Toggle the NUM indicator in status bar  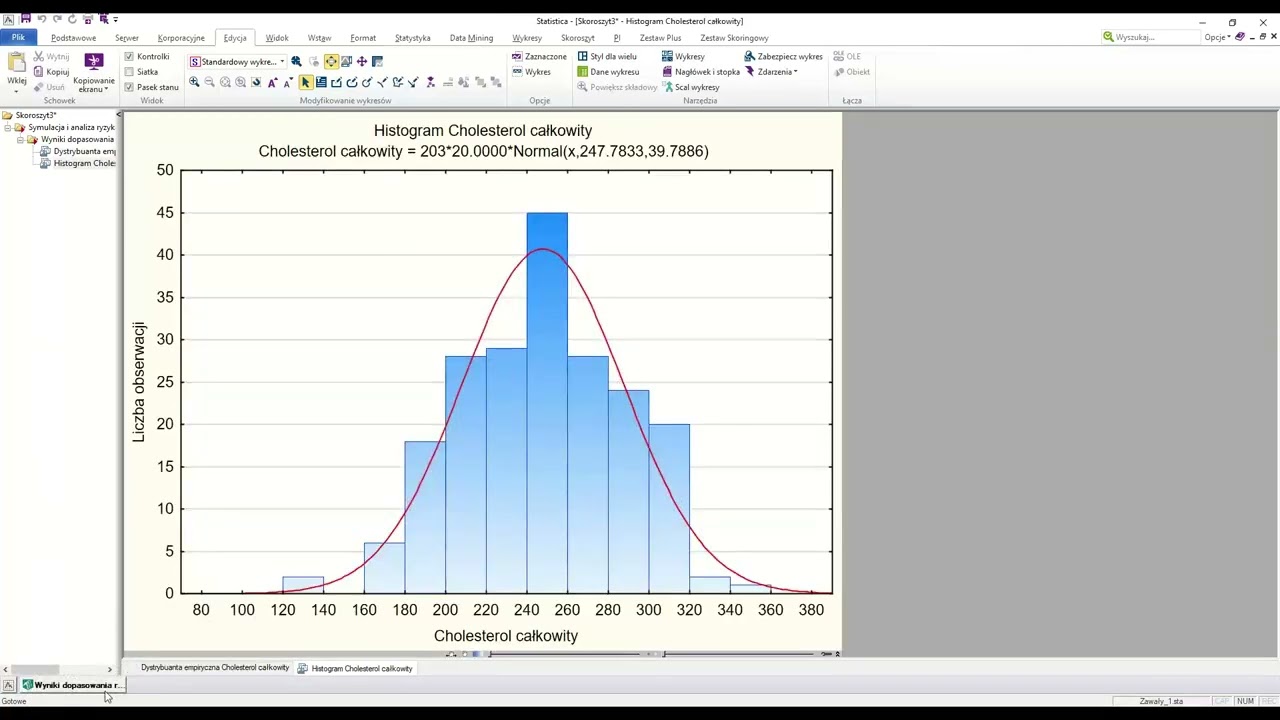1245,701
